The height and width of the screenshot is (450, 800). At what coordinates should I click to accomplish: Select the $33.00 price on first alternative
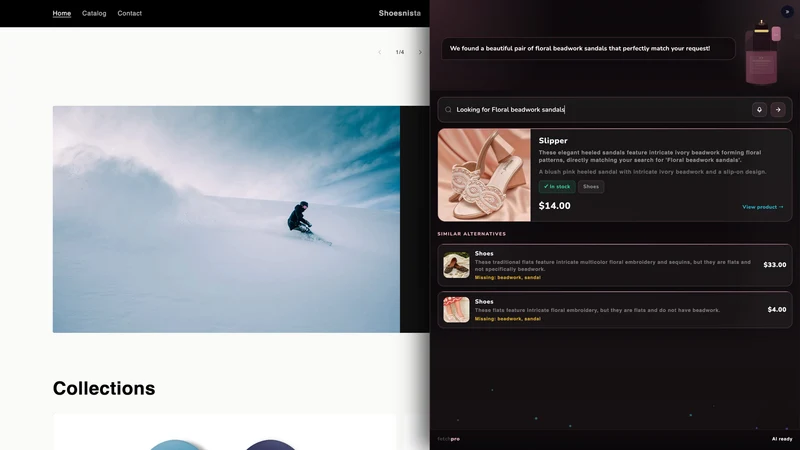coord(774,265)
